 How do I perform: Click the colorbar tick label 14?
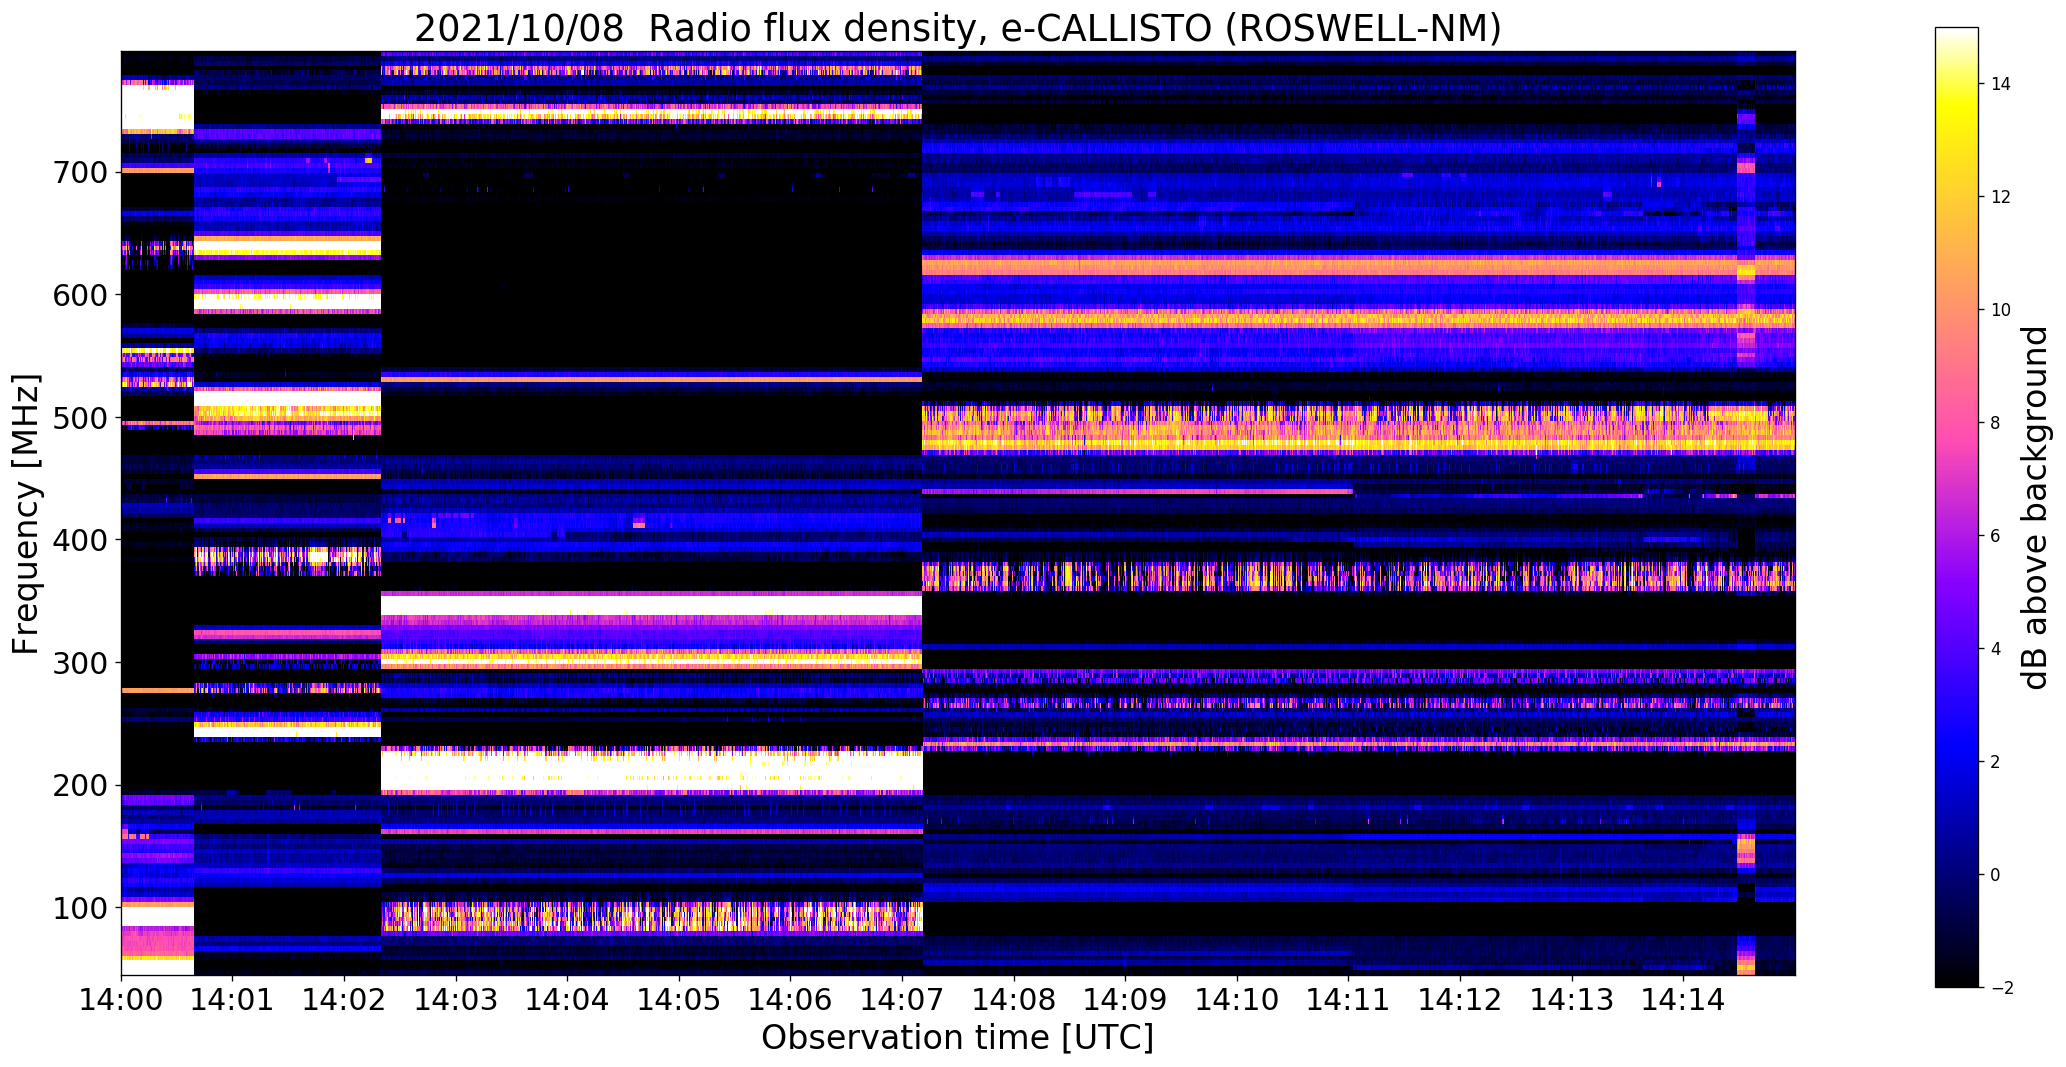[x=2001, y=84]
